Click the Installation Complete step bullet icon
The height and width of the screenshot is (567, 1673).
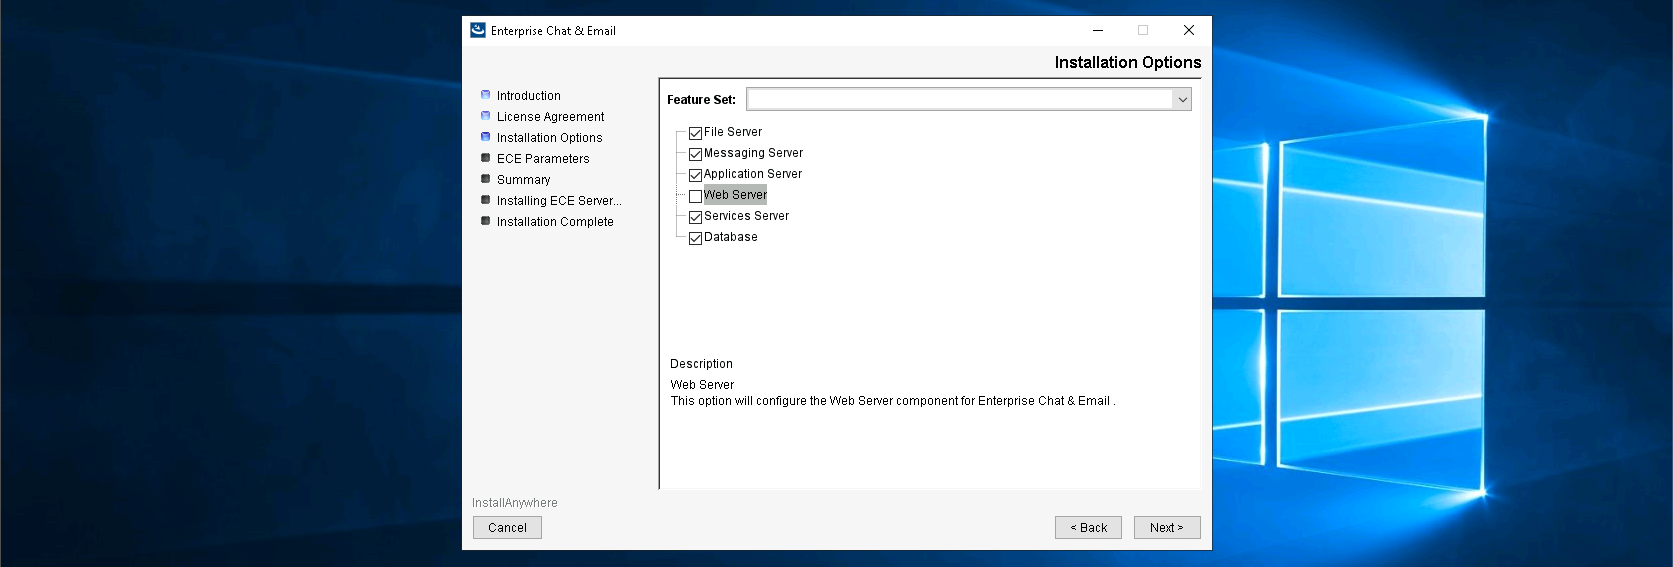coord(486,221)
